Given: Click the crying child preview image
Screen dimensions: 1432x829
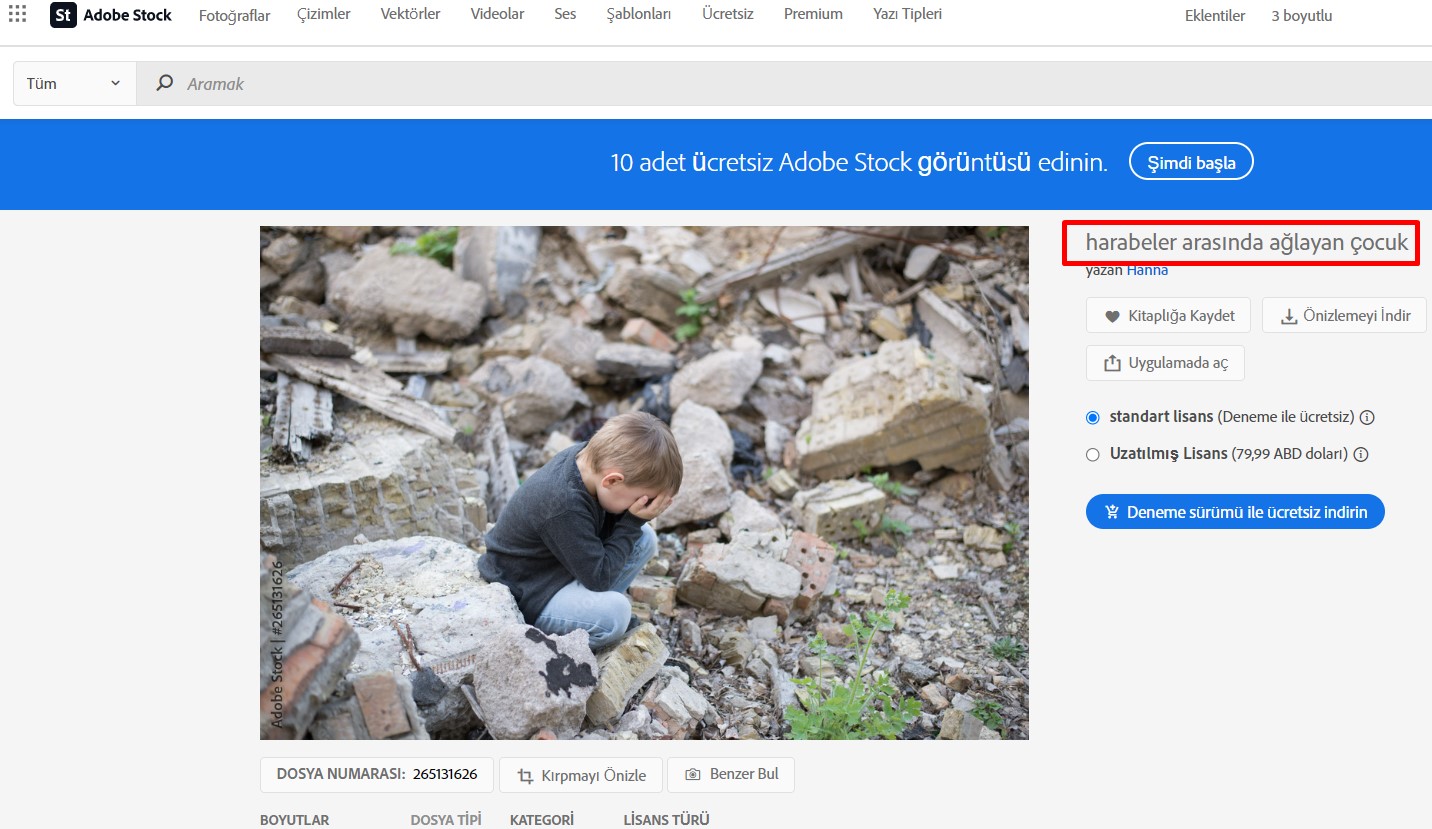Looking at the screenshot, I should tap(644, 482).
